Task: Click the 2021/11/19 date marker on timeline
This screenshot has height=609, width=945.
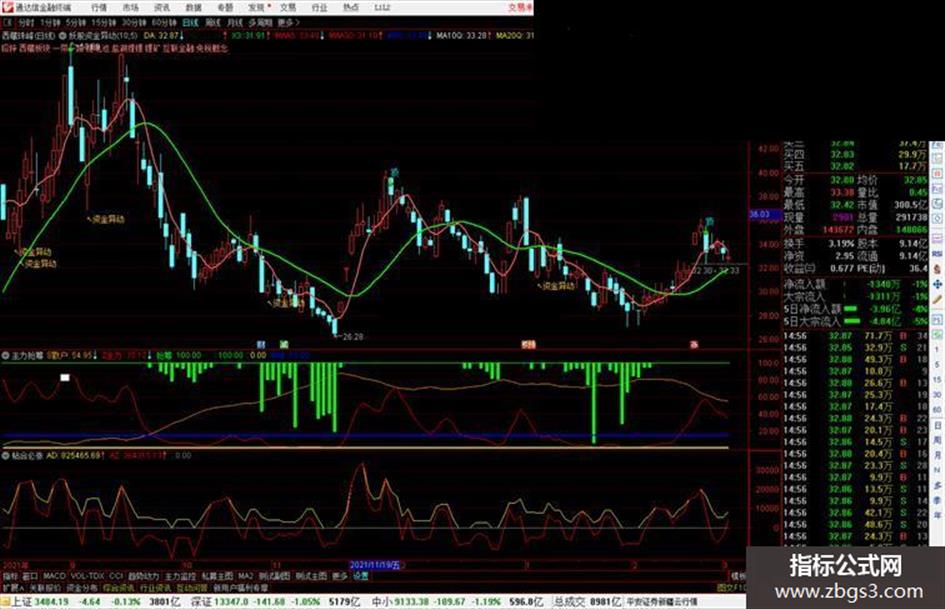Action: (377, 565)
